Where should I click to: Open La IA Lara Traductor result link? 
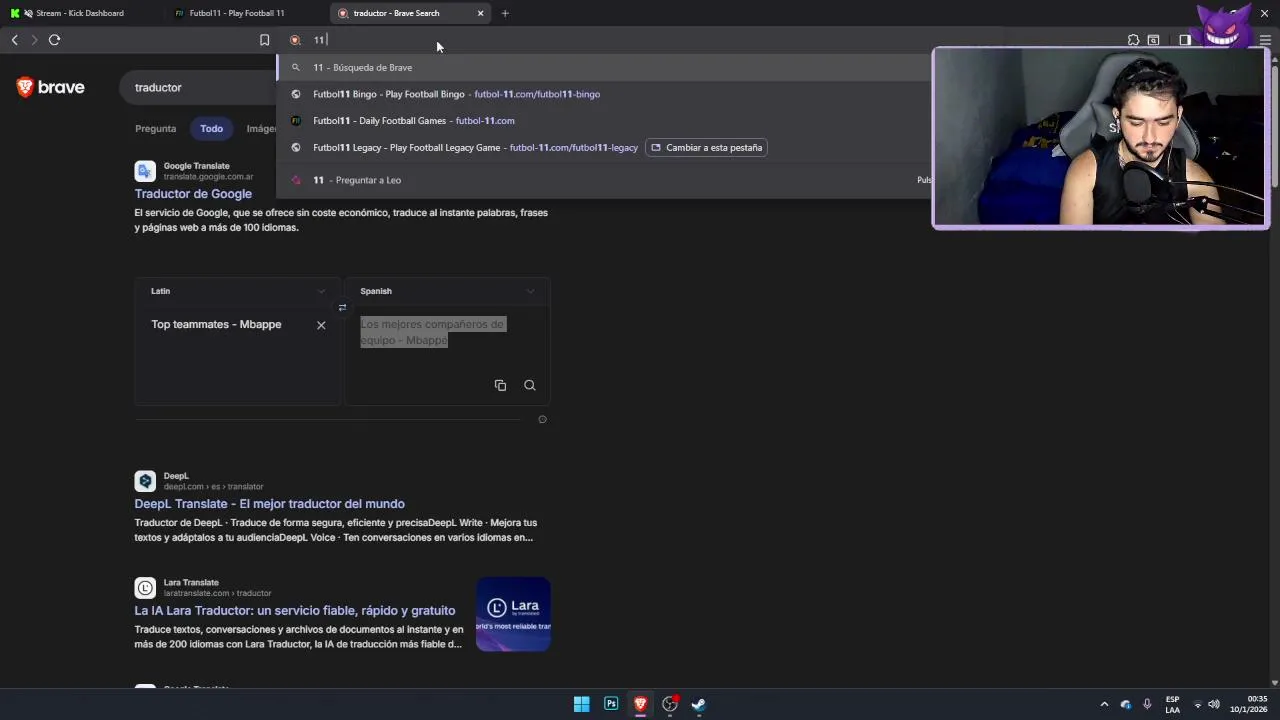coord(295,611)
